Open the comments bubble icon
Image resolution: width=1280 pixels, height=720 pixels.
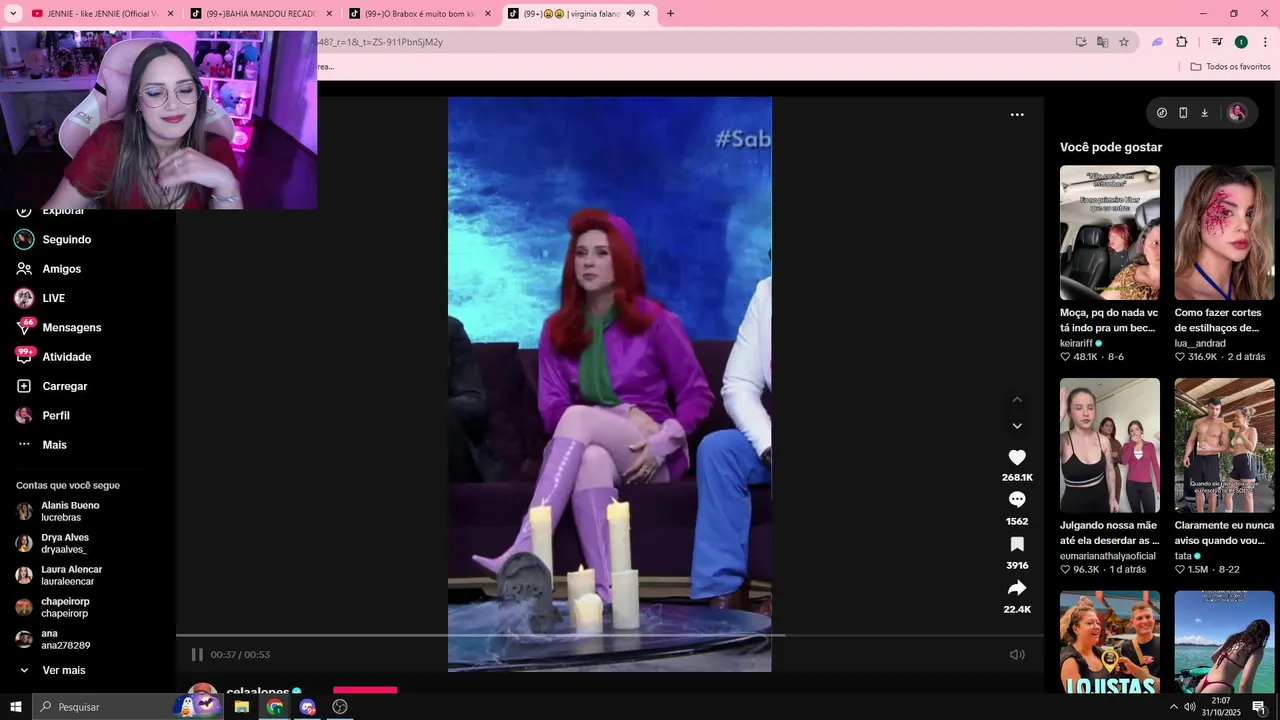pyautogui.click(x=1017, y=500)
